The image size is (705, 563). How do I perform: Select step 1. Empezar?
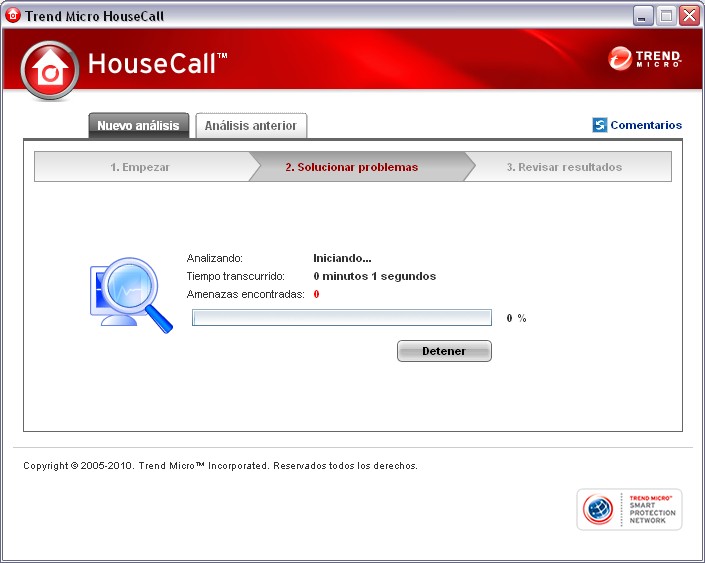[140, 167]
